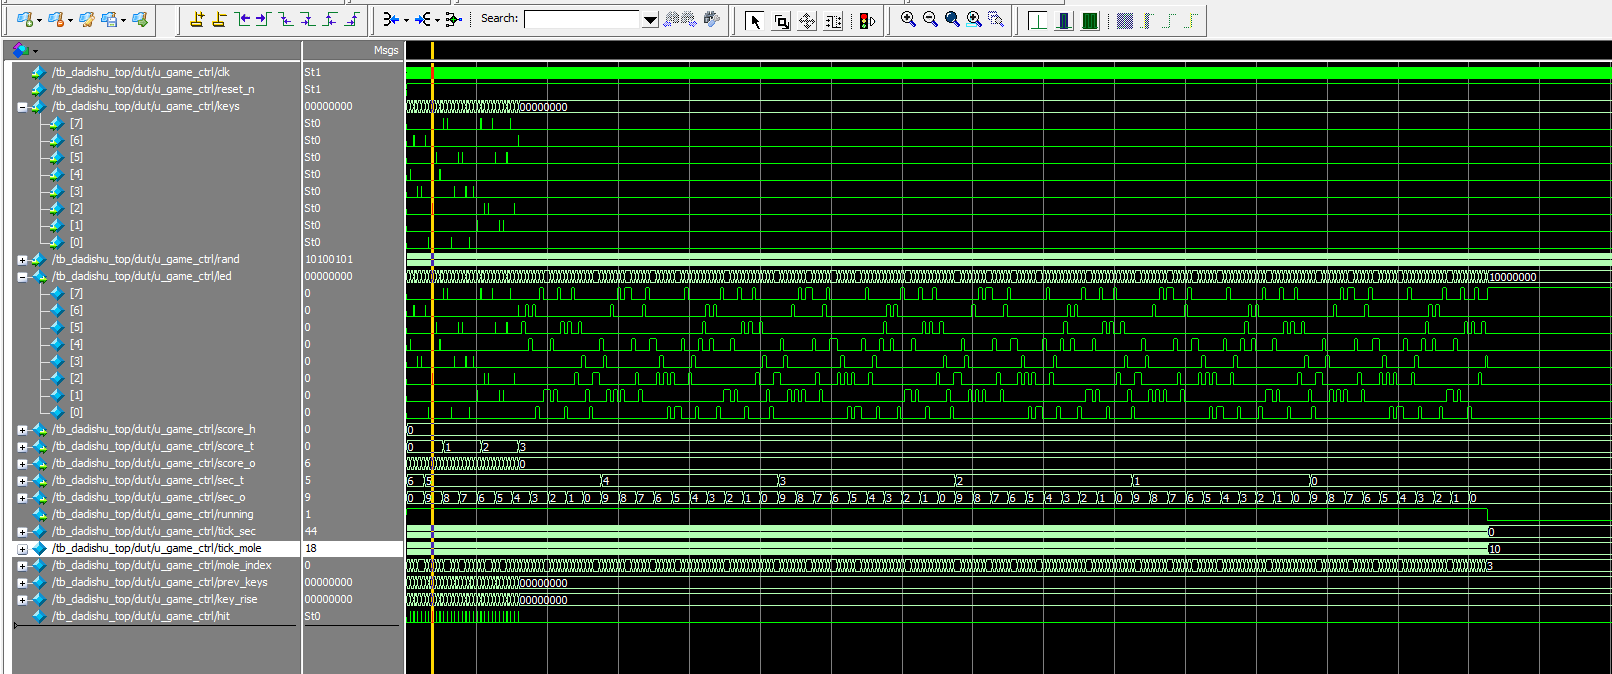Find the next falling edge
This screenshot has height=674, width=1612.
[307, 19]
